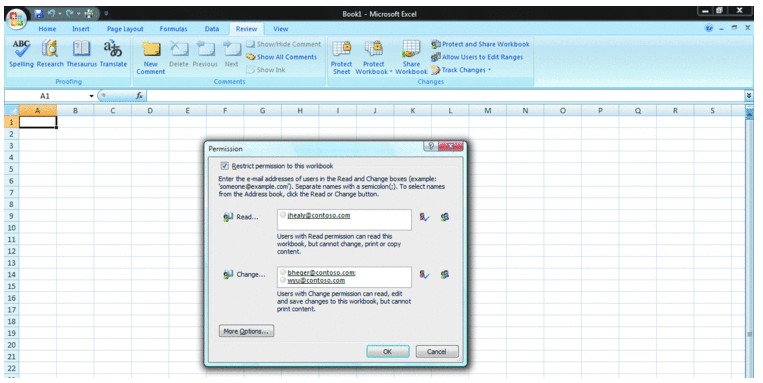Open the Translate tool
Viewport: 763px width, 383px height.
(x=113, y=54)
